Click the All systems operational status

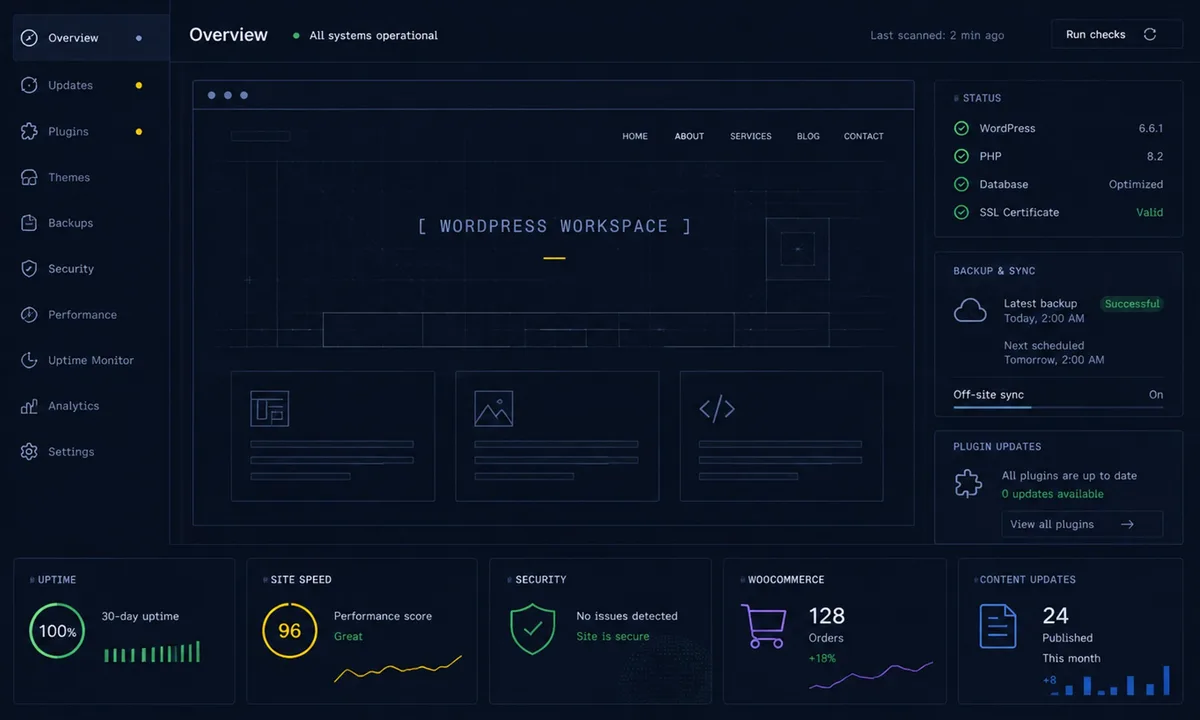(366, 35)
